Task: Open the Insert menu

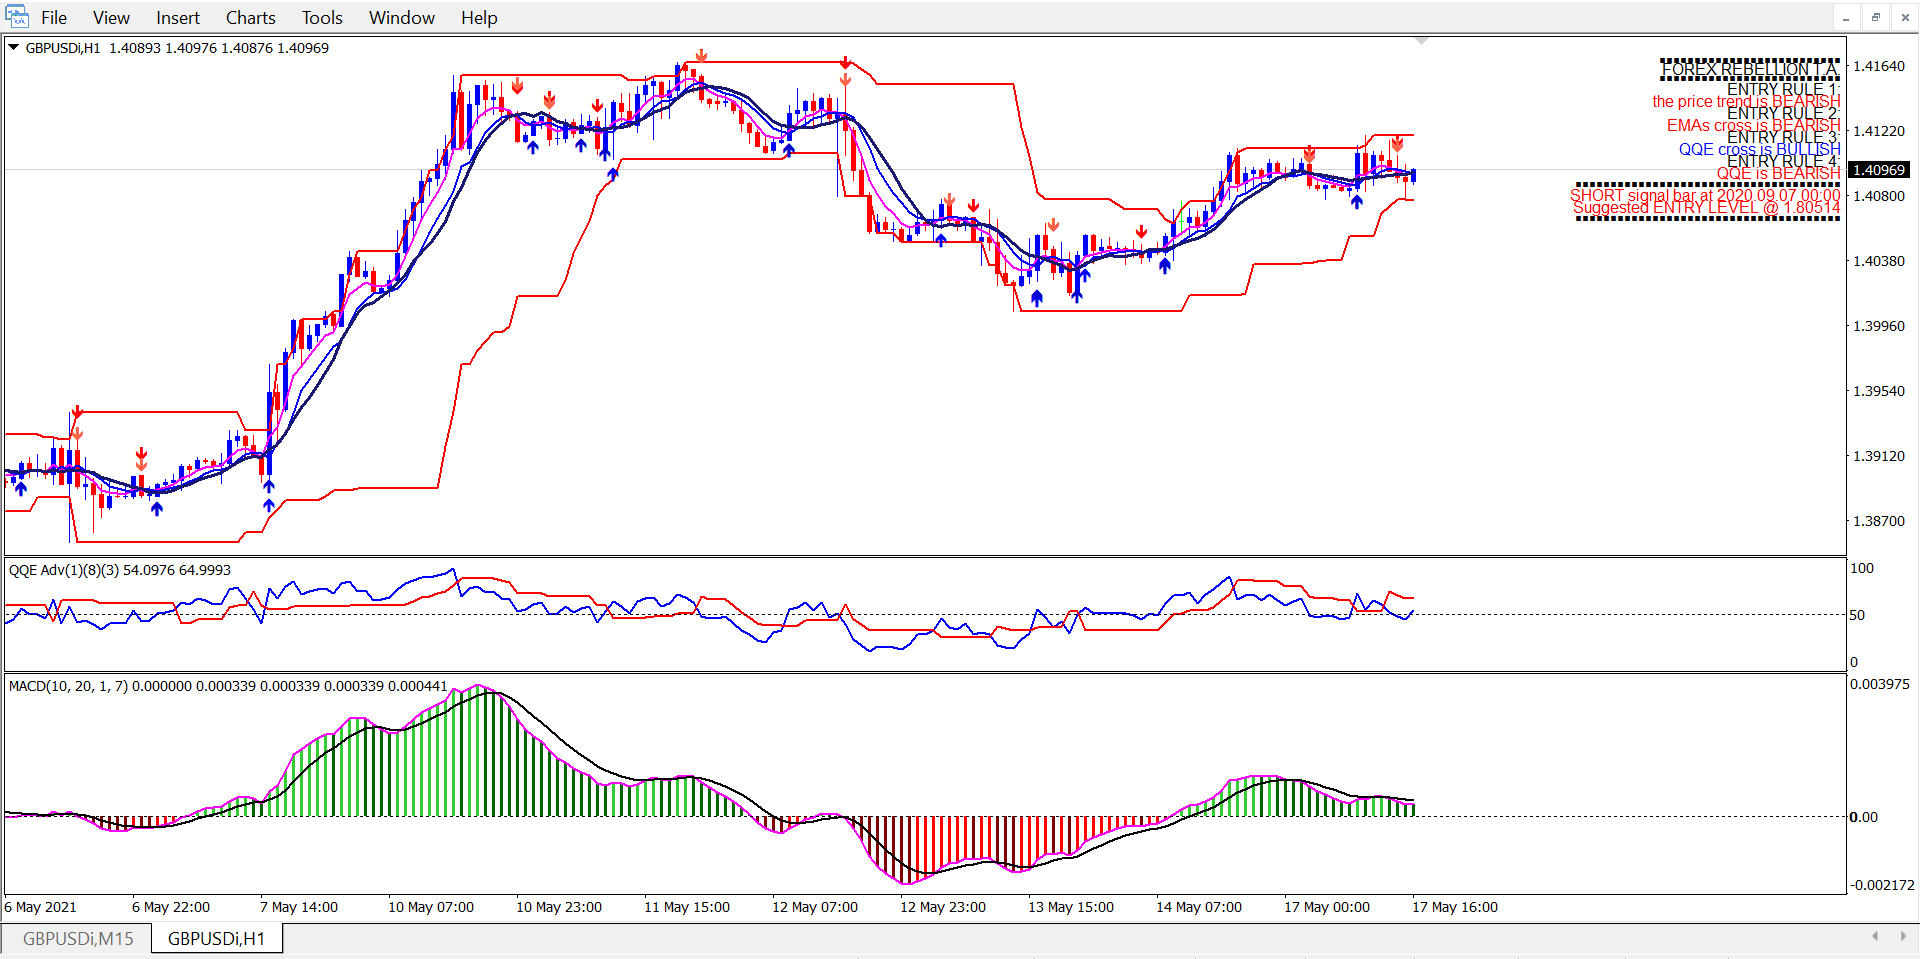Action: pos(177,17)
